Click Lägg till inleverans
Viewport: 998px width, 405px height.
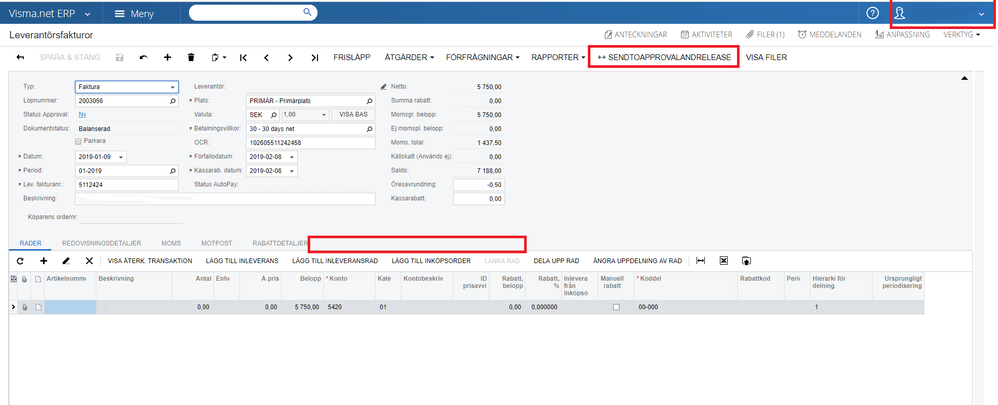click(x=242, y=261)
